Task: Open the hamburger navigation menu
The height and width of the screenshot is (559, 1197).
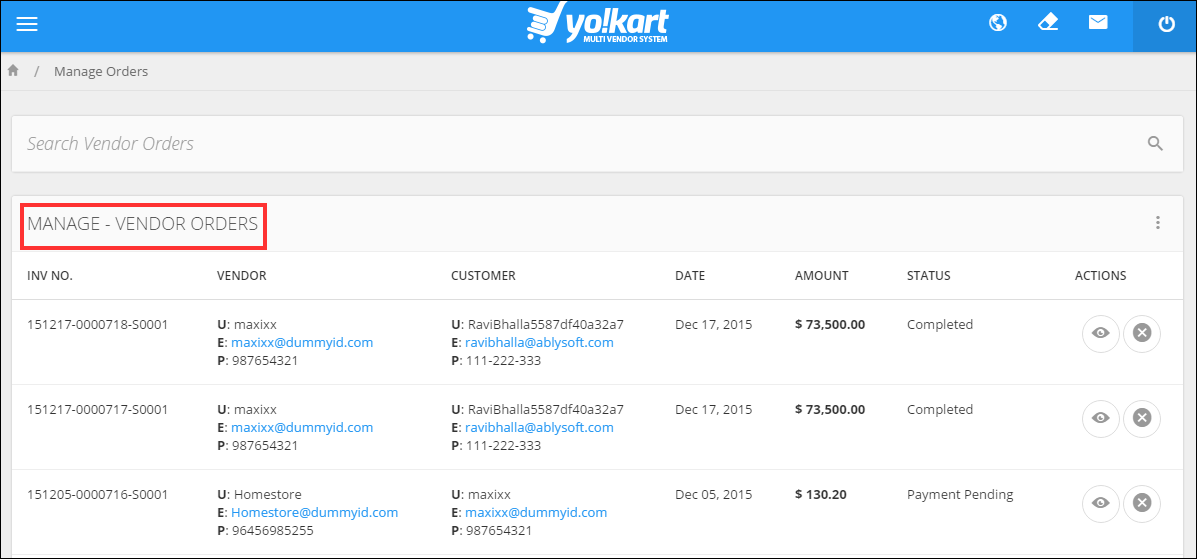Action: 27,24
